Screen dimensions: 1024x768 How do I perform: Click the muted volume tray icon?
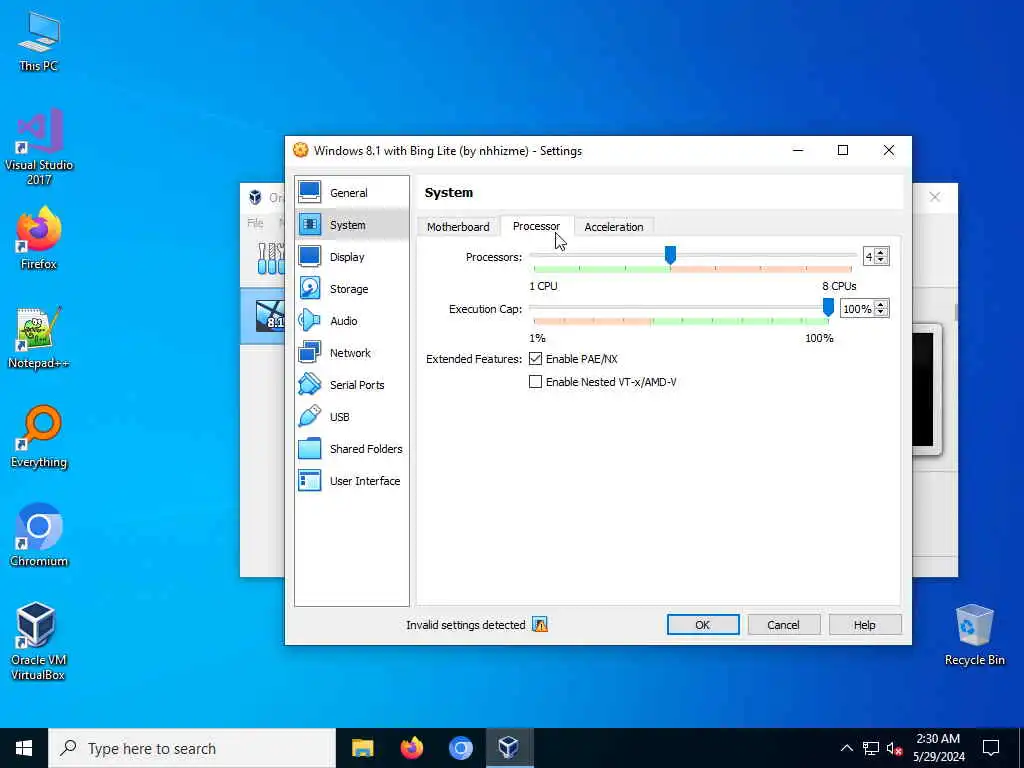895,748
